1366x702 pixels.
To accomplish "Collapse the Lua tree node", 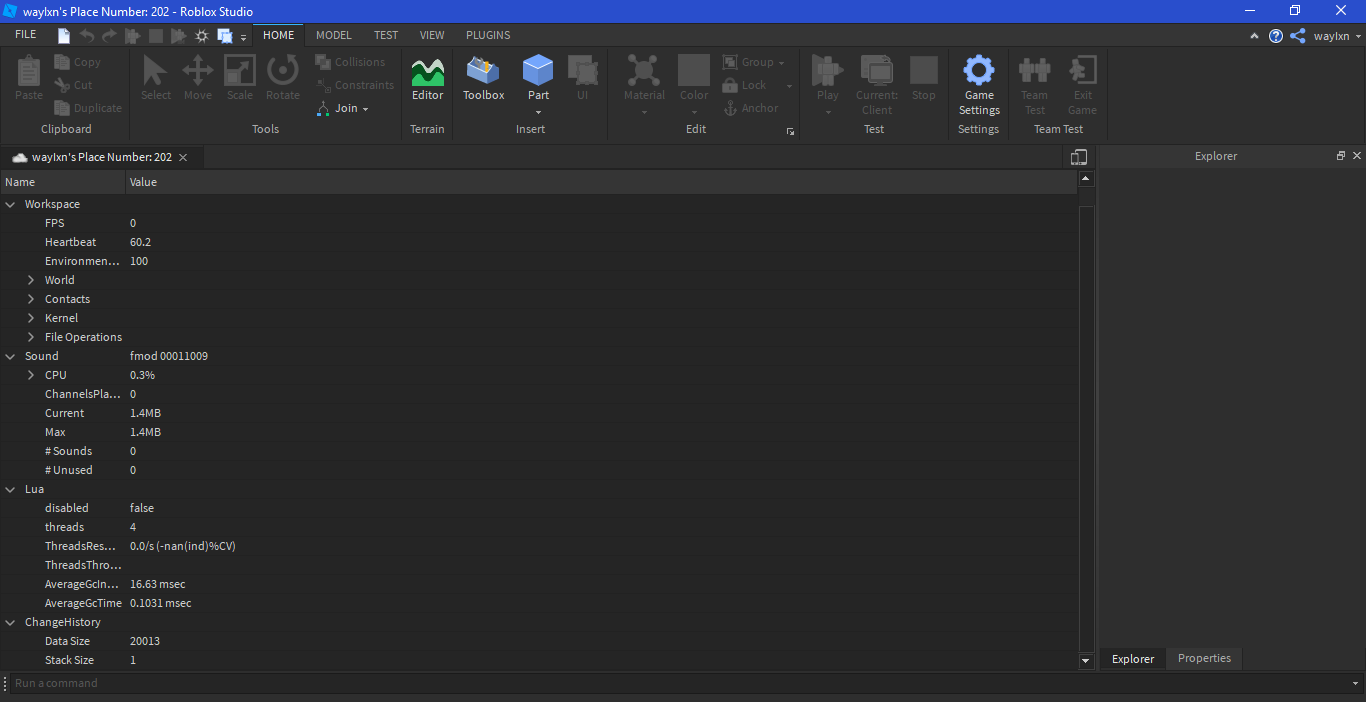I will pos(11,489).
